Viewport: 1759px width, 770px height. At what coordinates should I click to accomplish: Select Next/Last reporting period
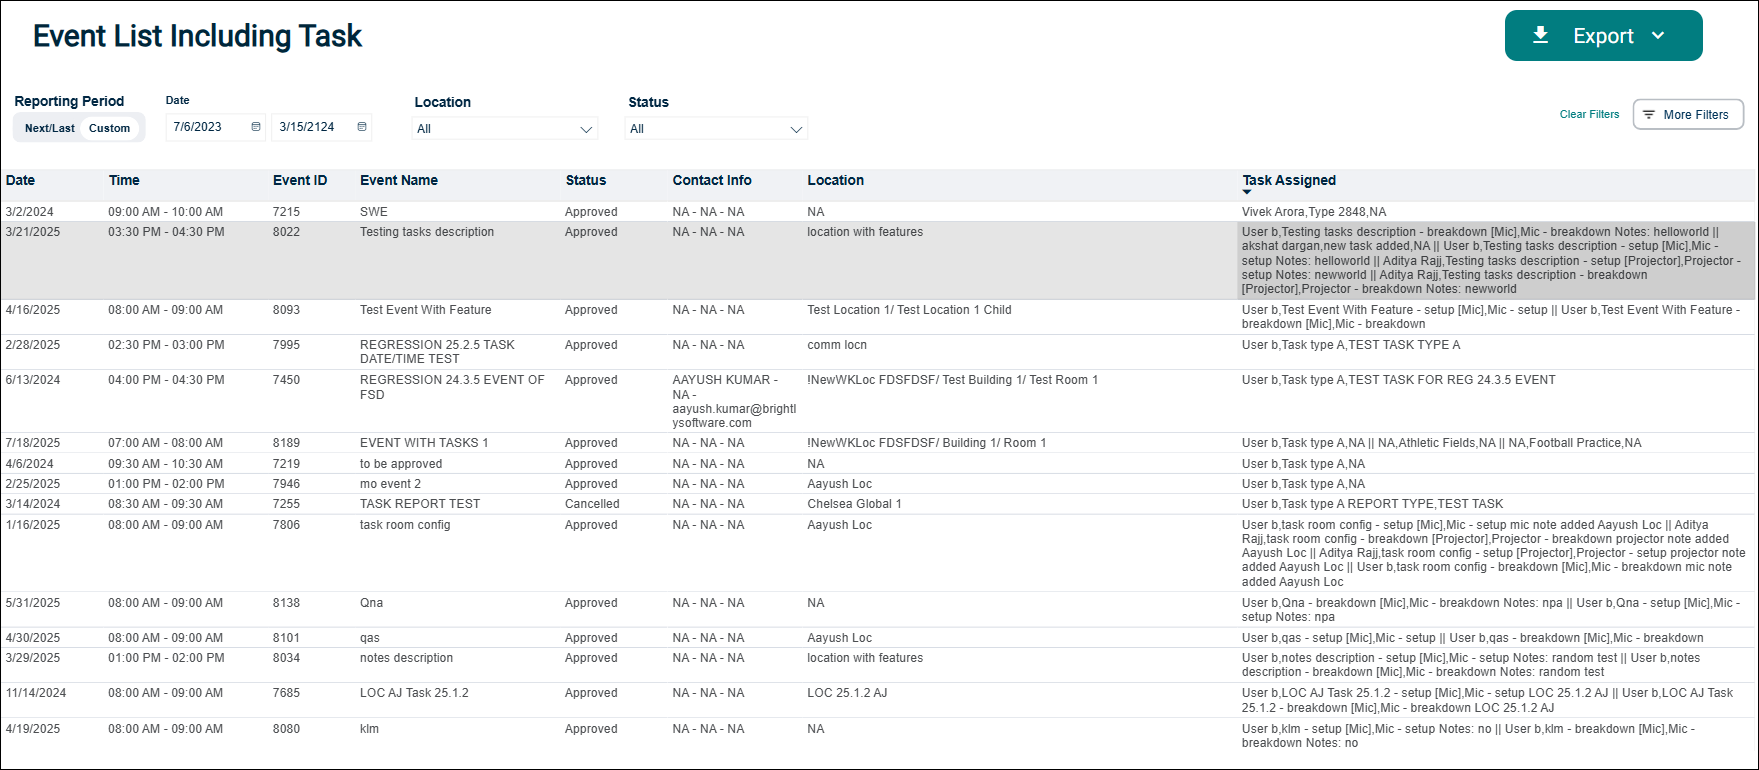50,128
